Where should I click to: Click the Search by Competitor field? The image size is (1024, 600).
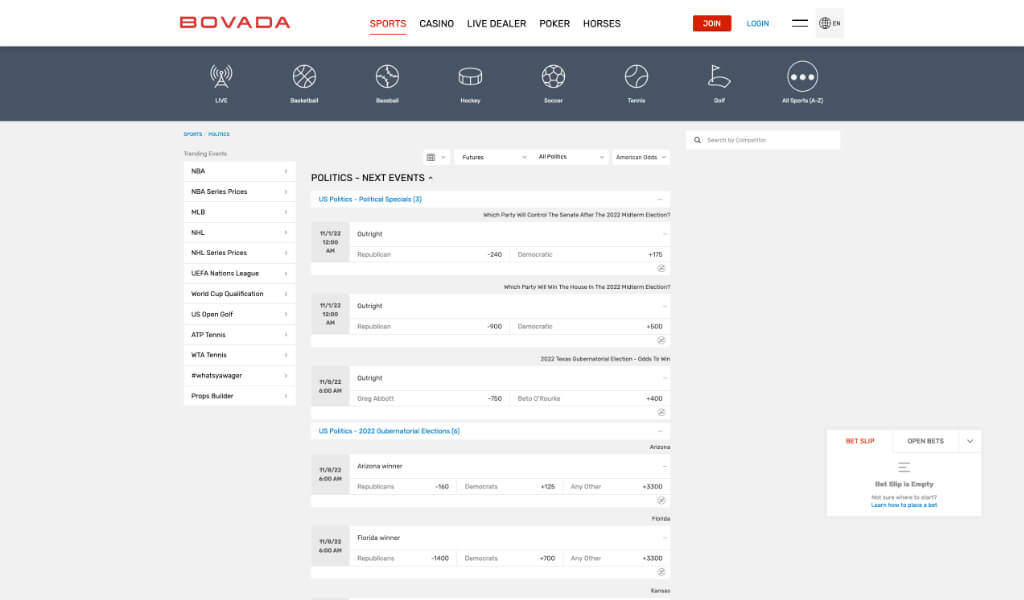point(763,140)
